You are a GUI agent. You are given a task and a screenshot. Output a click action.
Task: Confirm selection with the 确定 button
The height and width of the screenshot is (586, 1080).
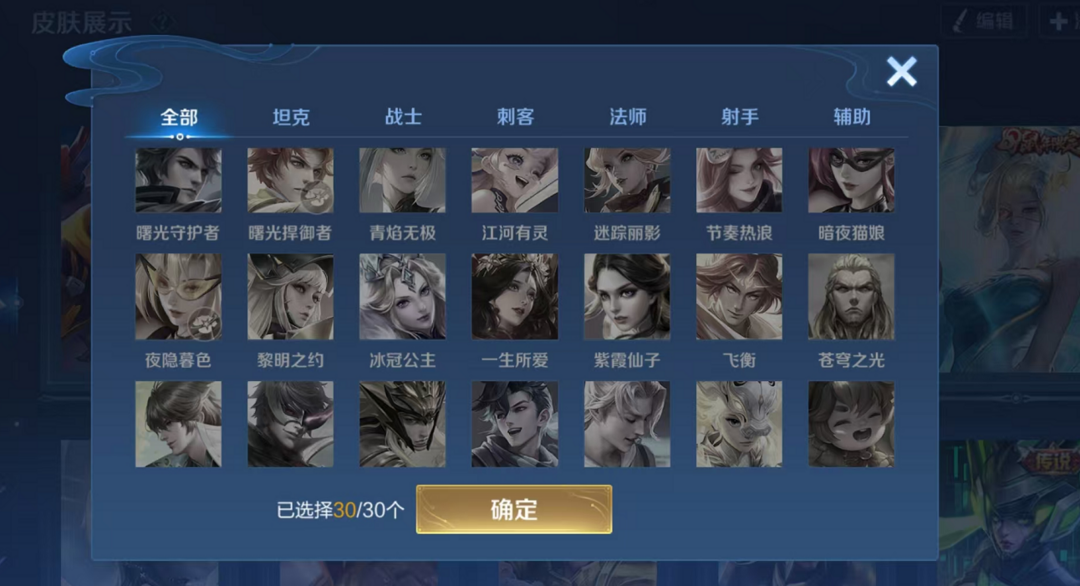pyautogui.click(x=514, y=510)
